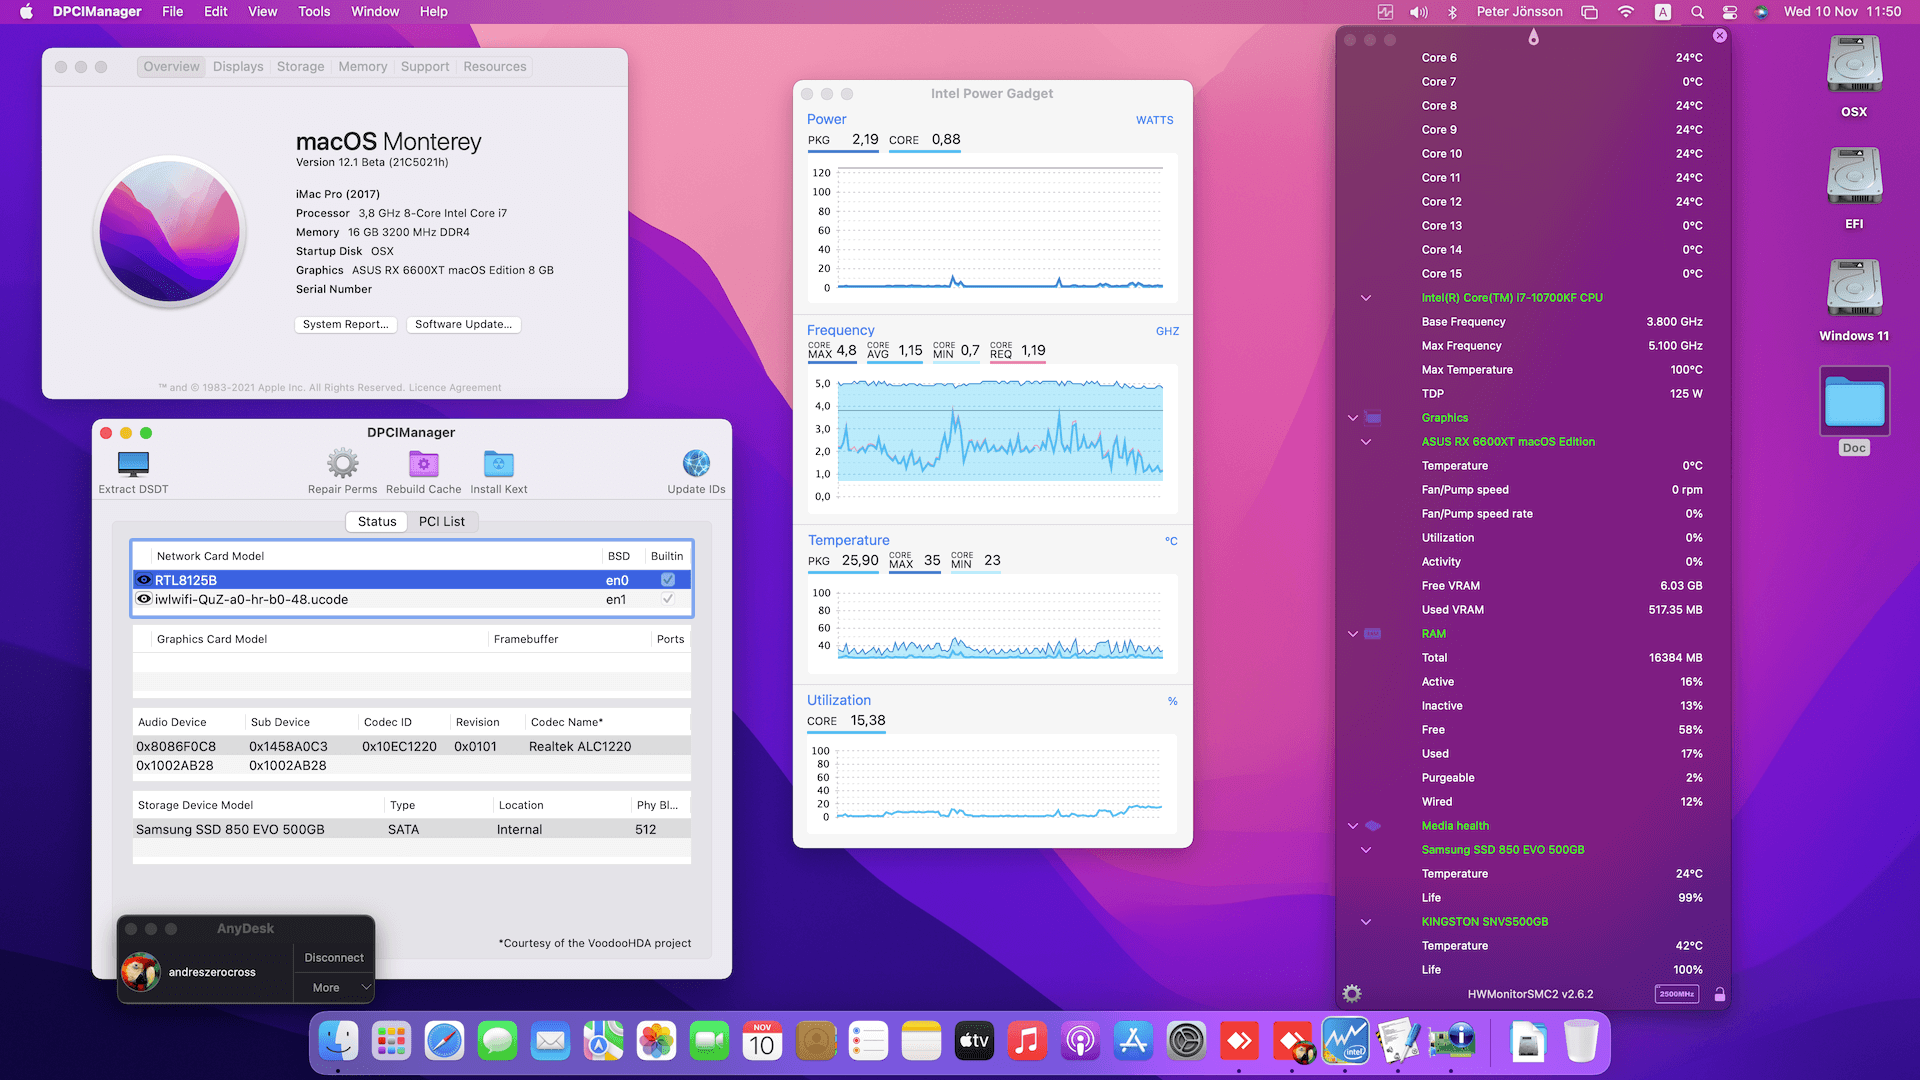The height and width of the screenshot is (1080, 1920).
Task: Open the Help menu
Action: tap(433, 12)
